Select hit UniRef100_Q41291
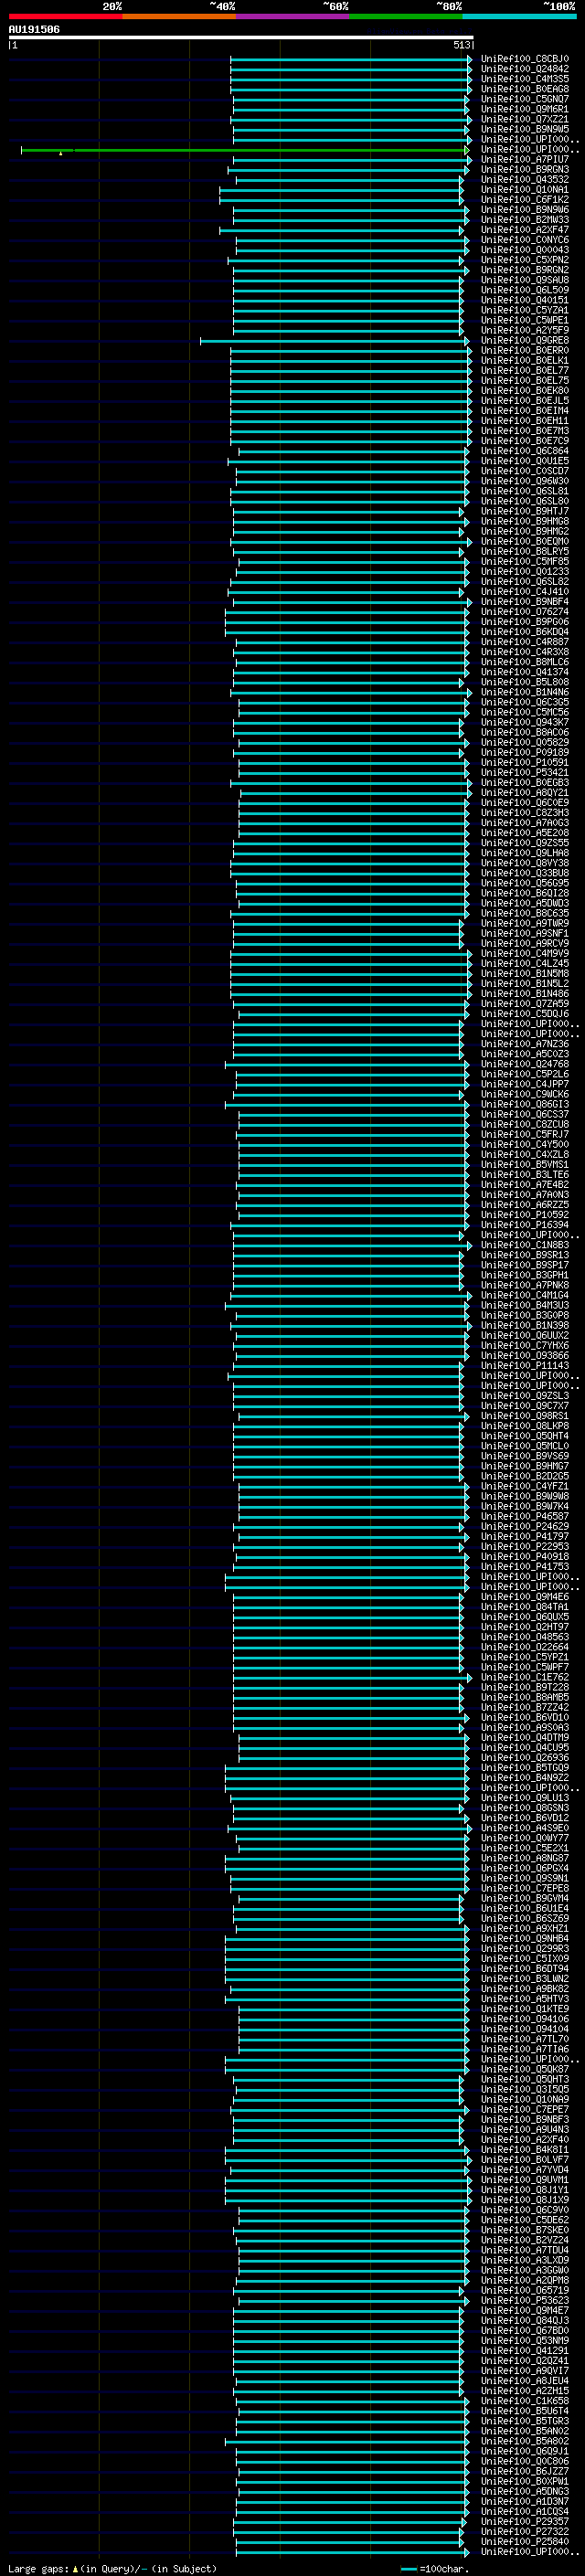The image size is (585, 2576). [524, 2350]
